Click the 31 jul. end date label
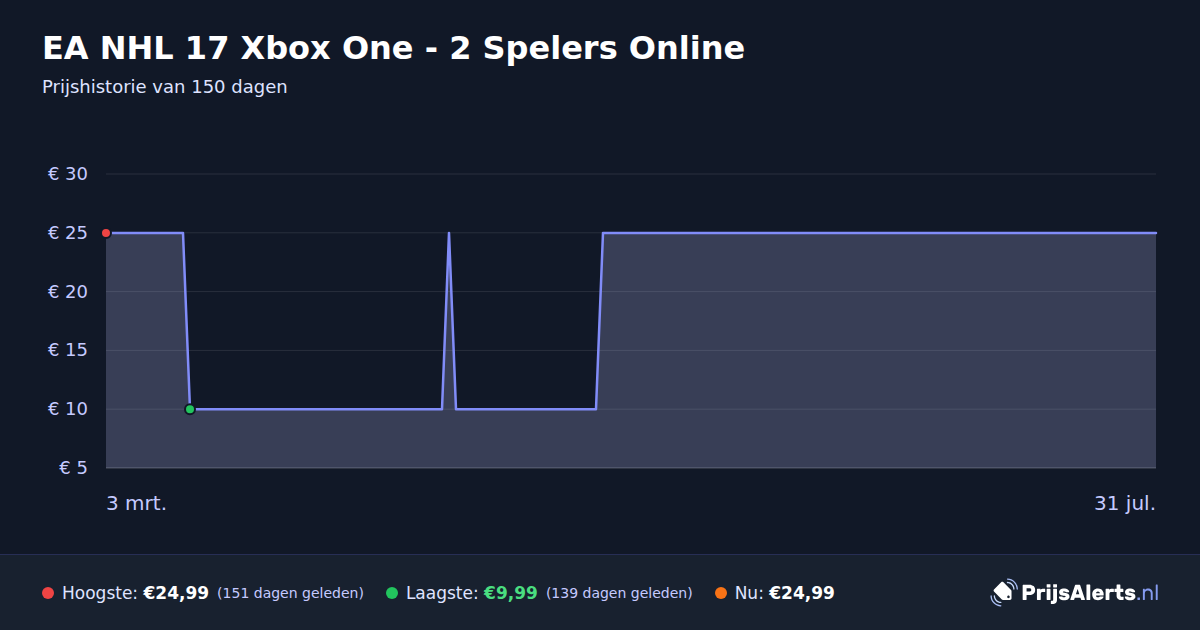This screenshot has height=630, width=1200. coord(1125,504)
